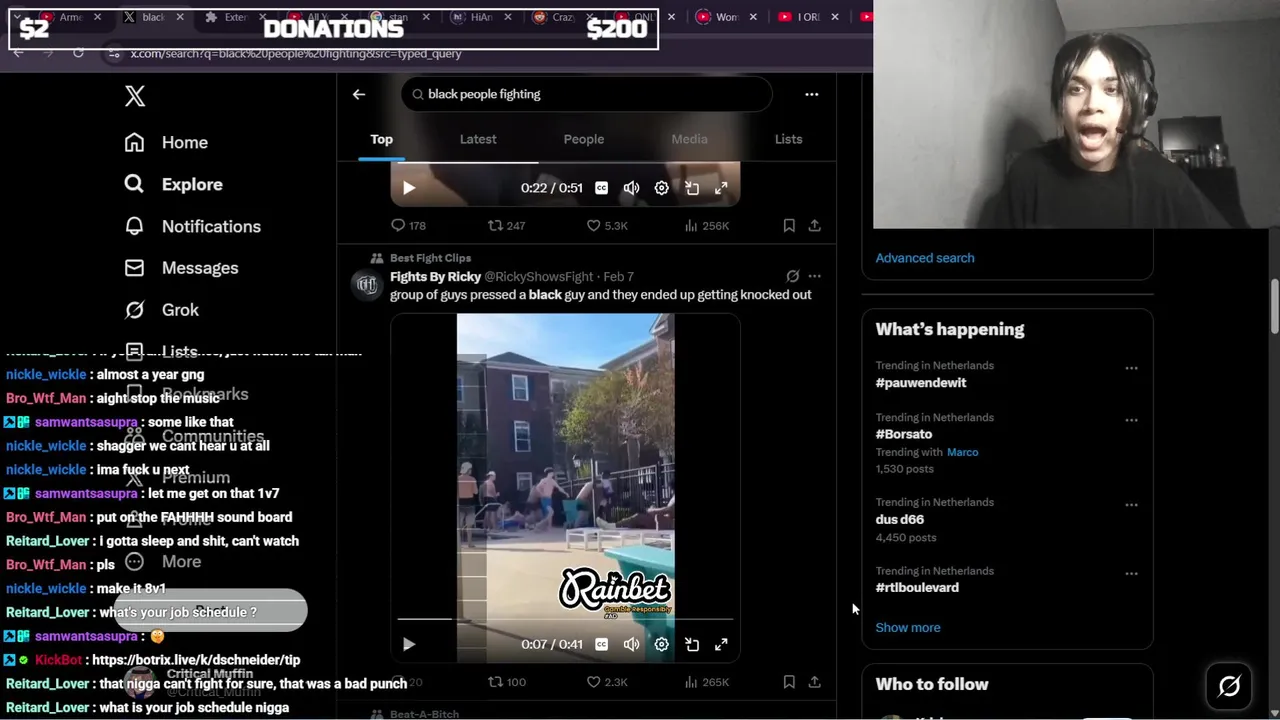
Task: Click Show more under What's happening
Action: point(908,627)
